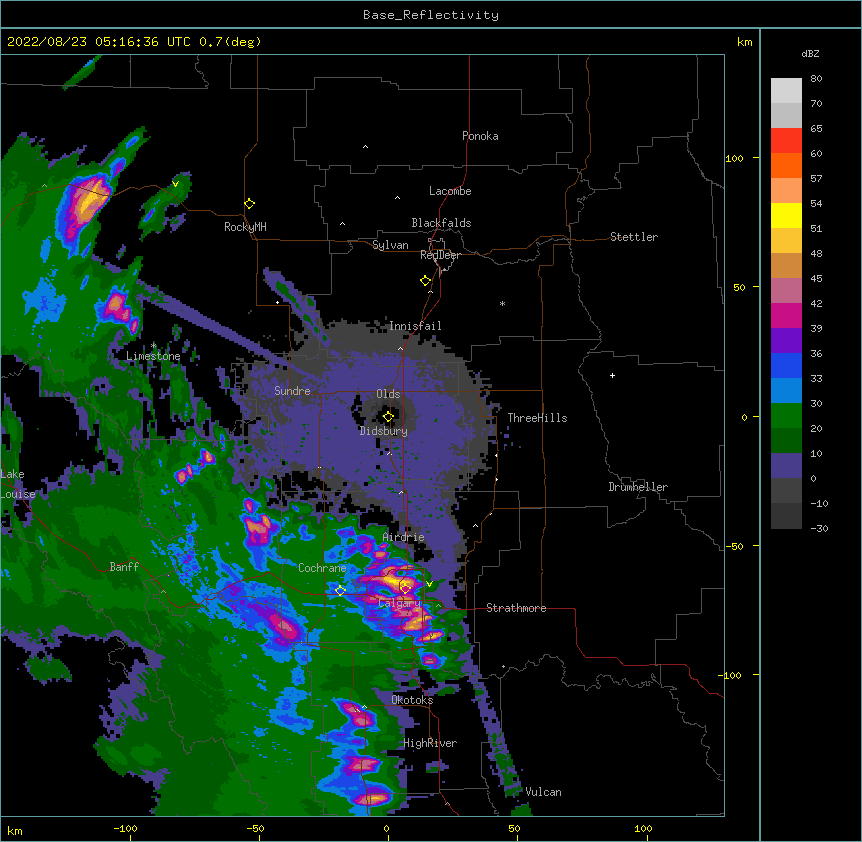This screenshot has width=862, height=842.
Task: Click the Innisfail label
Action: pos(415,326)
